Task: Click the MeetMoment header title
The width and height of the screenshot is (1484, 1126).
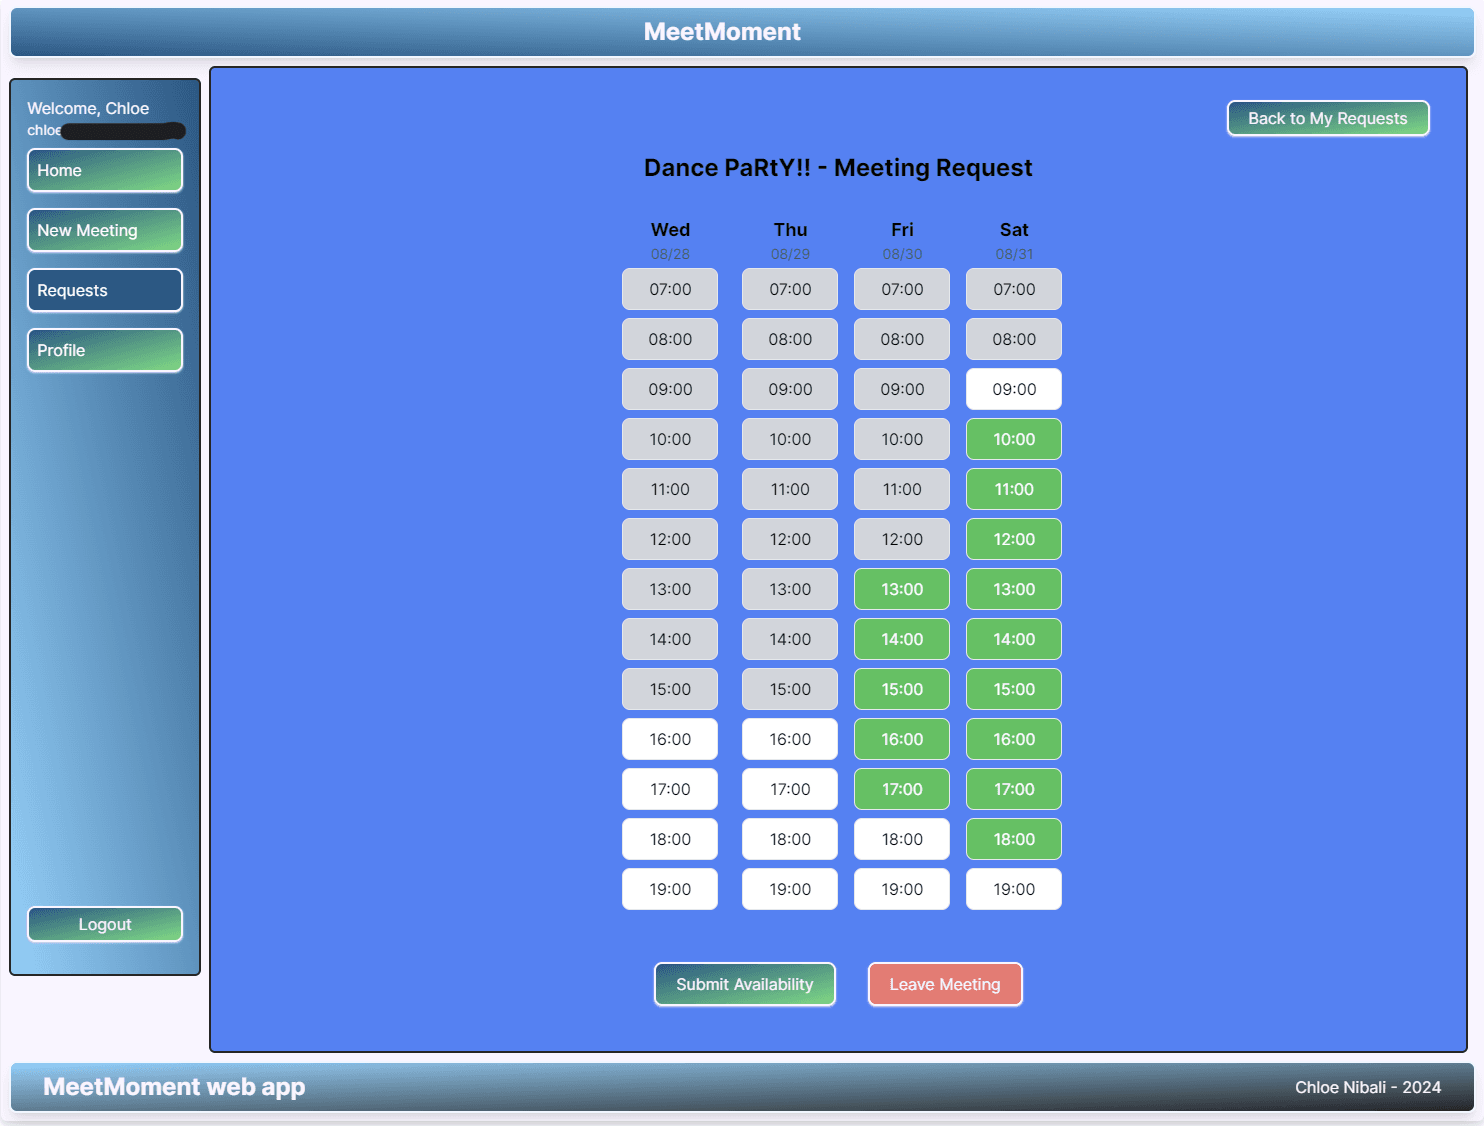Action: pyautogui.click(x=721, y=32)
